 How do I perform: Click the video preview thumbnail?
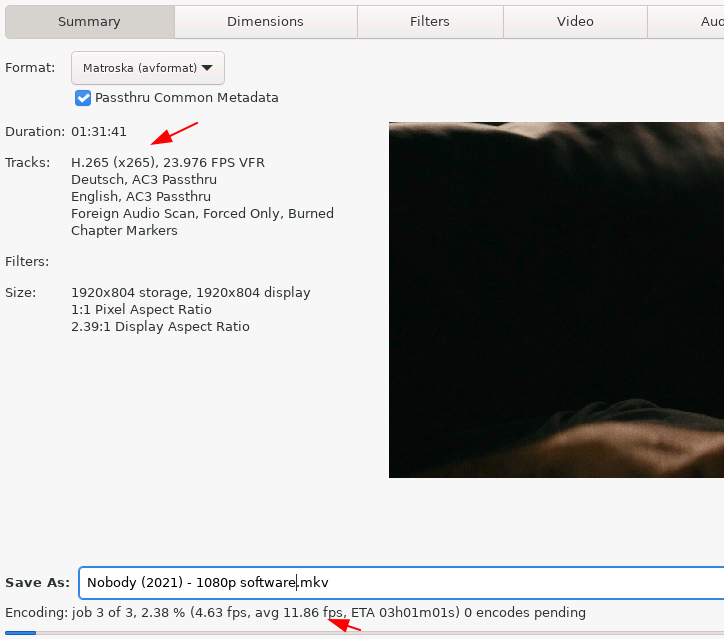(556, 300)
